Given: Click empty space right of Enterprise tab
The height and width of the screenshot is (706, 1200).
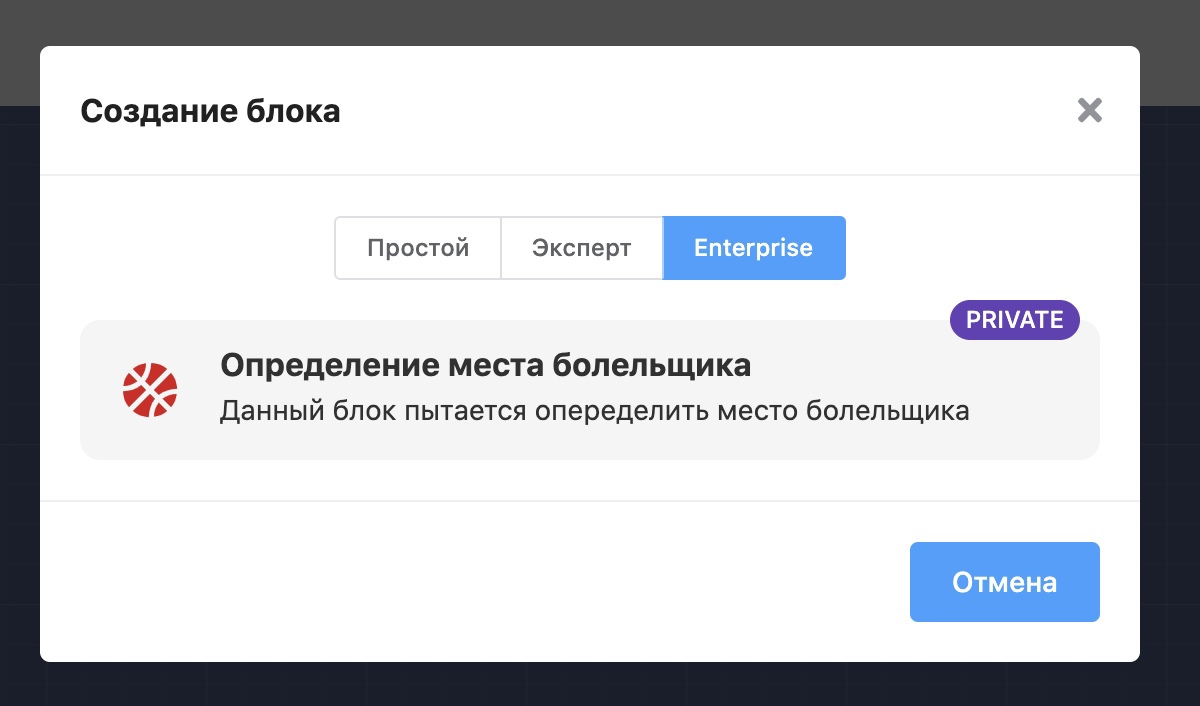Looking at the screenshot, I should pyautogui.click(x=980, y=248).
